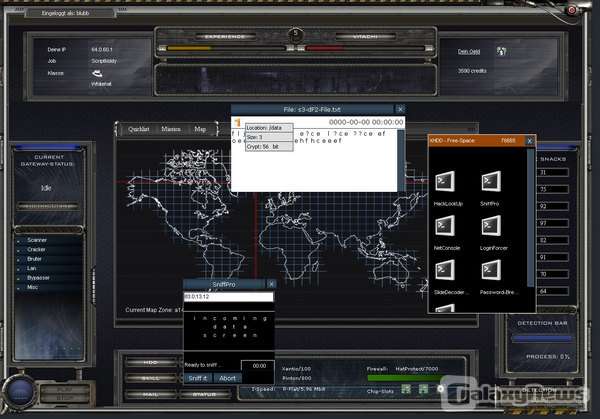The height and width of the screenshot is (419, 600).
Task: Click the money icon beside Dein Geld
Action: click(501, 51)
